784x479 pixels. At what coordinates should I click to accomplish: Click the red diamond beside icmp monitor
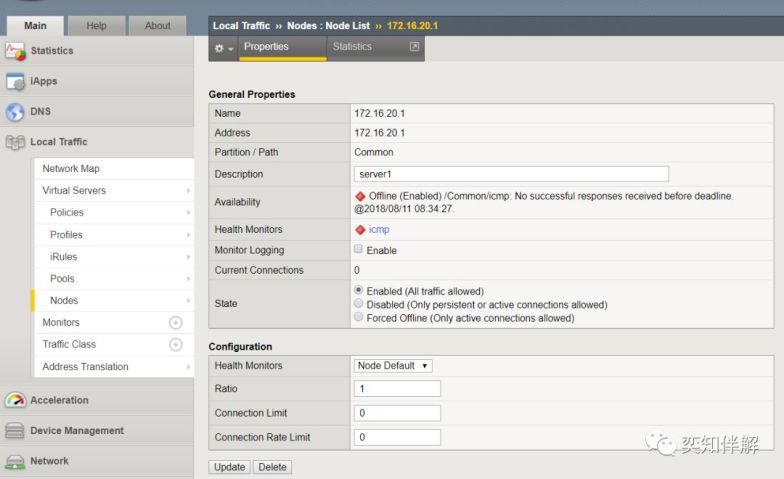tap(360, 230)
